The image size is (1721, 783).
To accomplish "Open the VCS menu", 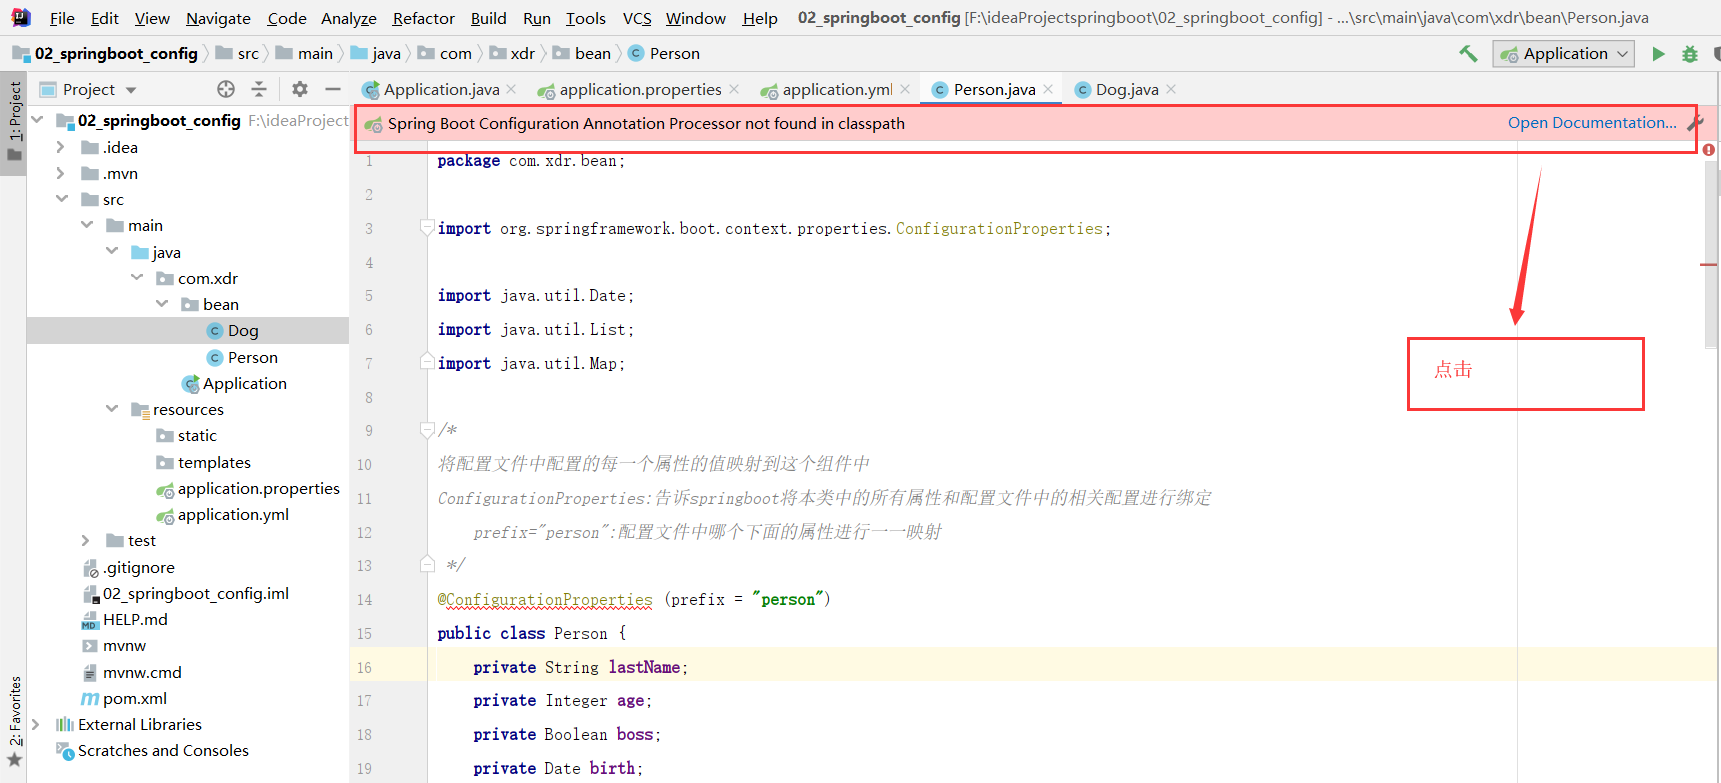I will pyautogui.click(x=637, y=18).
